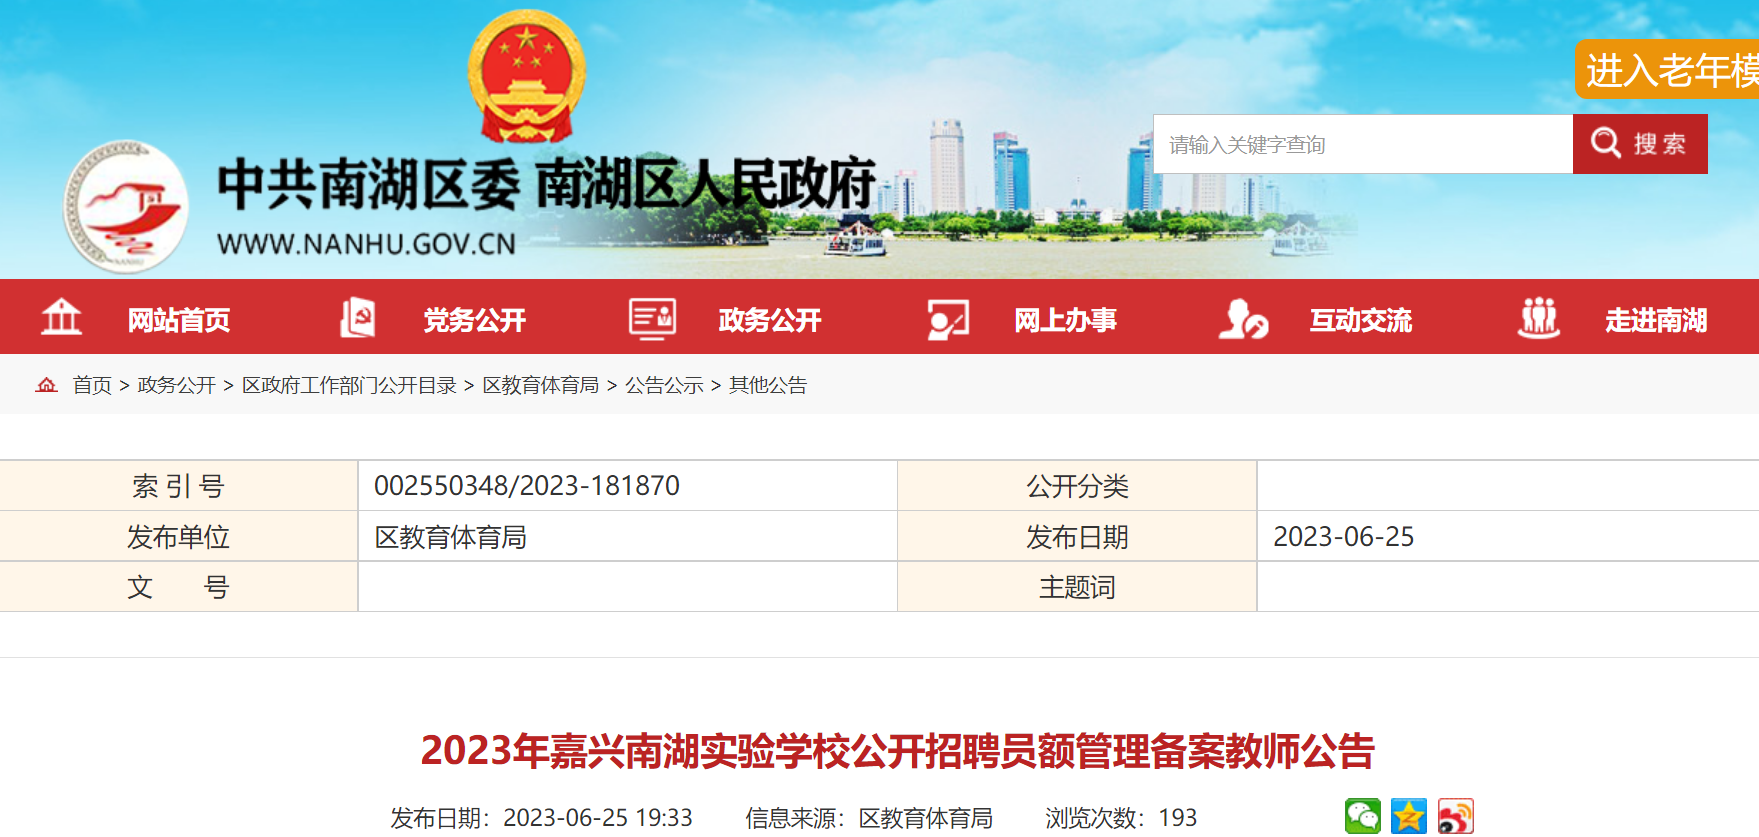The image size is (1759, 837).
Task: Click the home icon in the breadcrumb
Action: tap(46, 385)
